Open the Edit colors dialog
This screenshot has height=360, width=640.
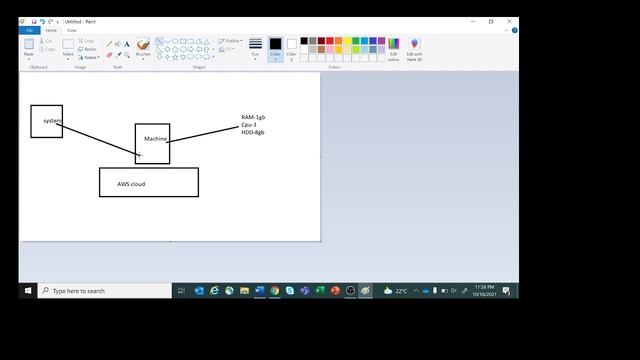coord(393,50)
